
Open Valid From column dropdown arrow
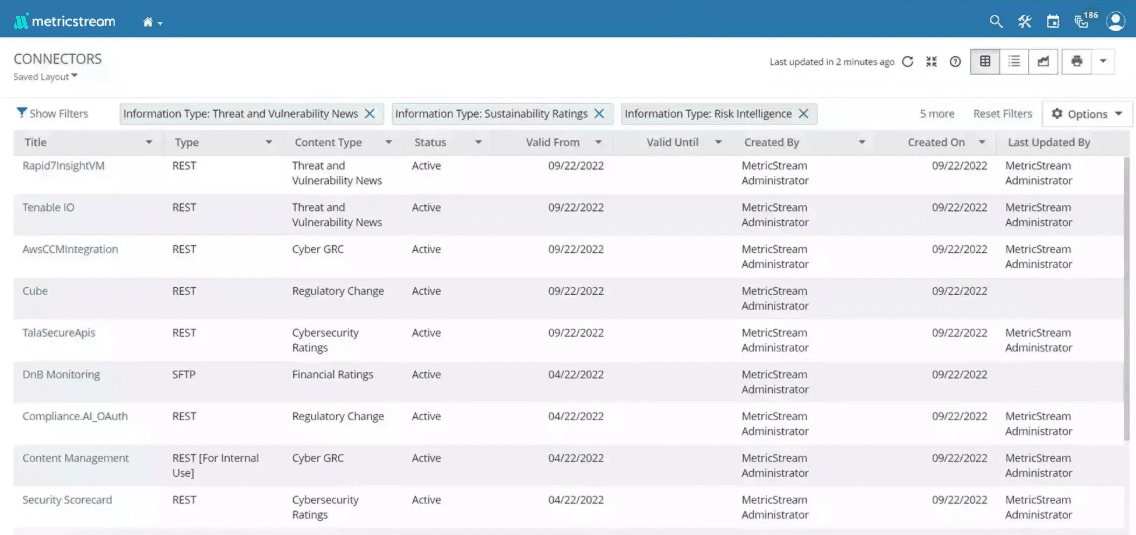coord(598,143)
